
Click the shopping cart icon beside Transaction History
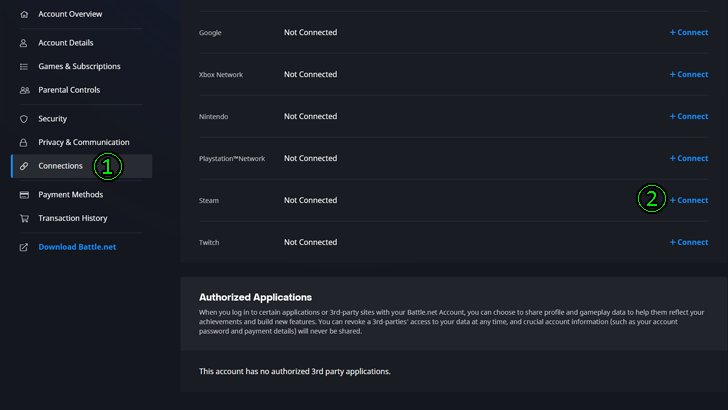point(24,218)
